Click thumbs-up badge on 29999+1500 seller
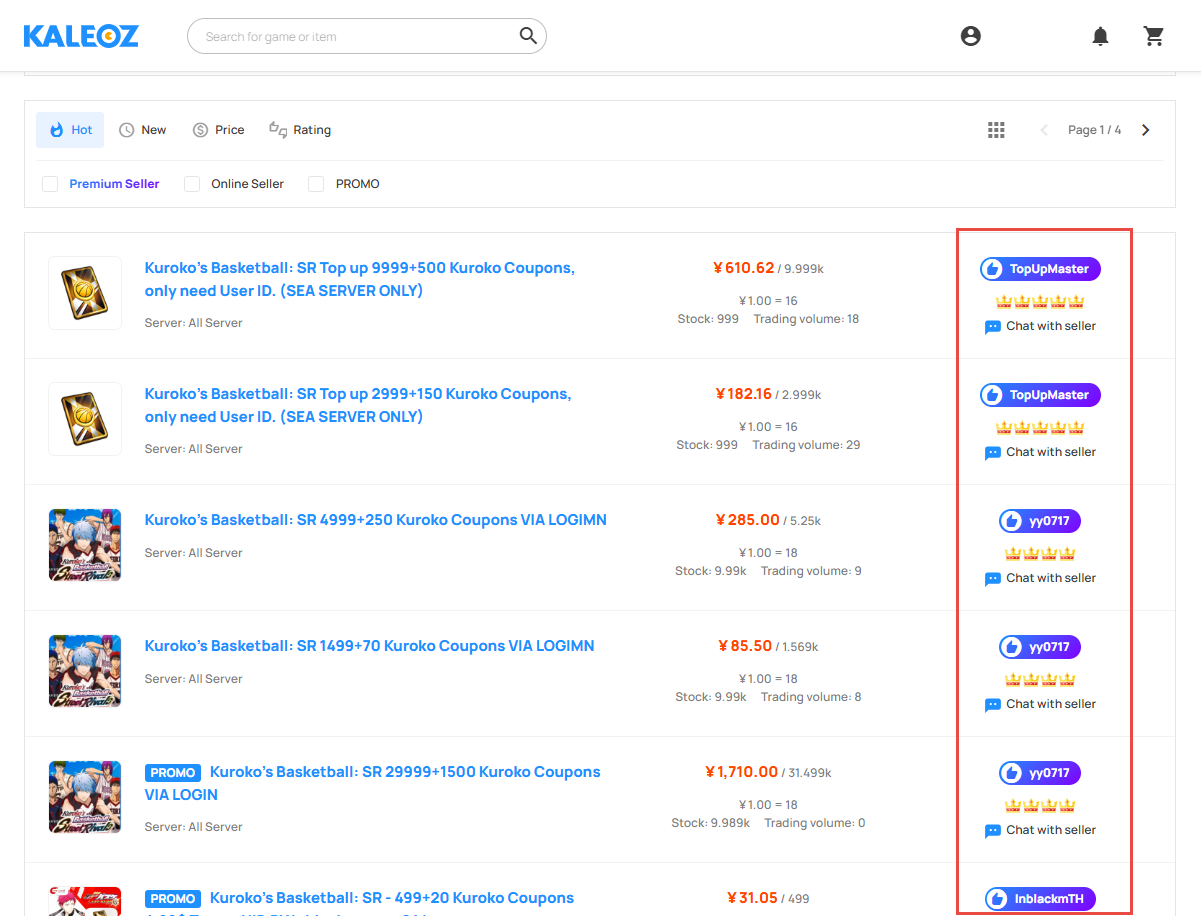 [1011, 773]
